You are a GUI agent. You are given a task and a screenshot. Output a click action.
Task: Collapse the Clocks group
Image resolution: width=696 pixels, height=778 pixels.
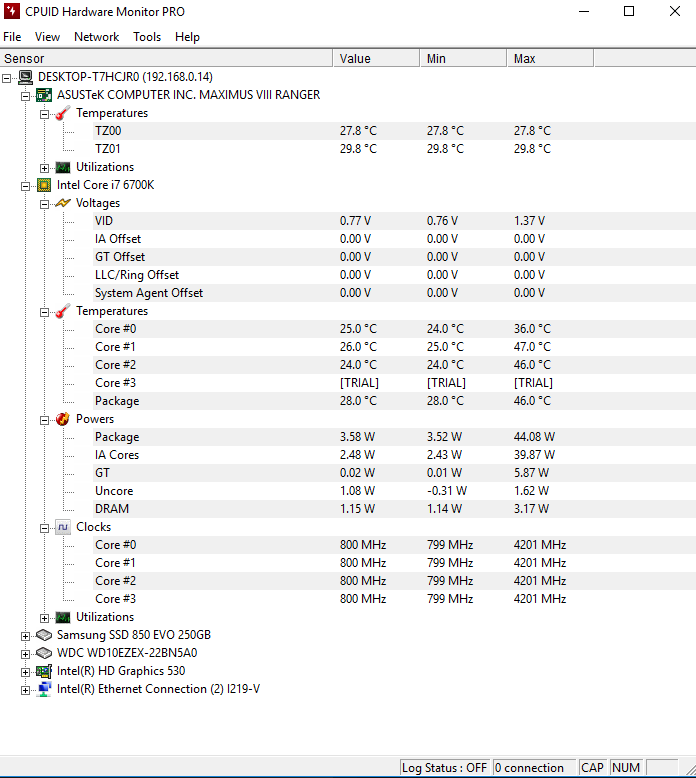(44, 528)
